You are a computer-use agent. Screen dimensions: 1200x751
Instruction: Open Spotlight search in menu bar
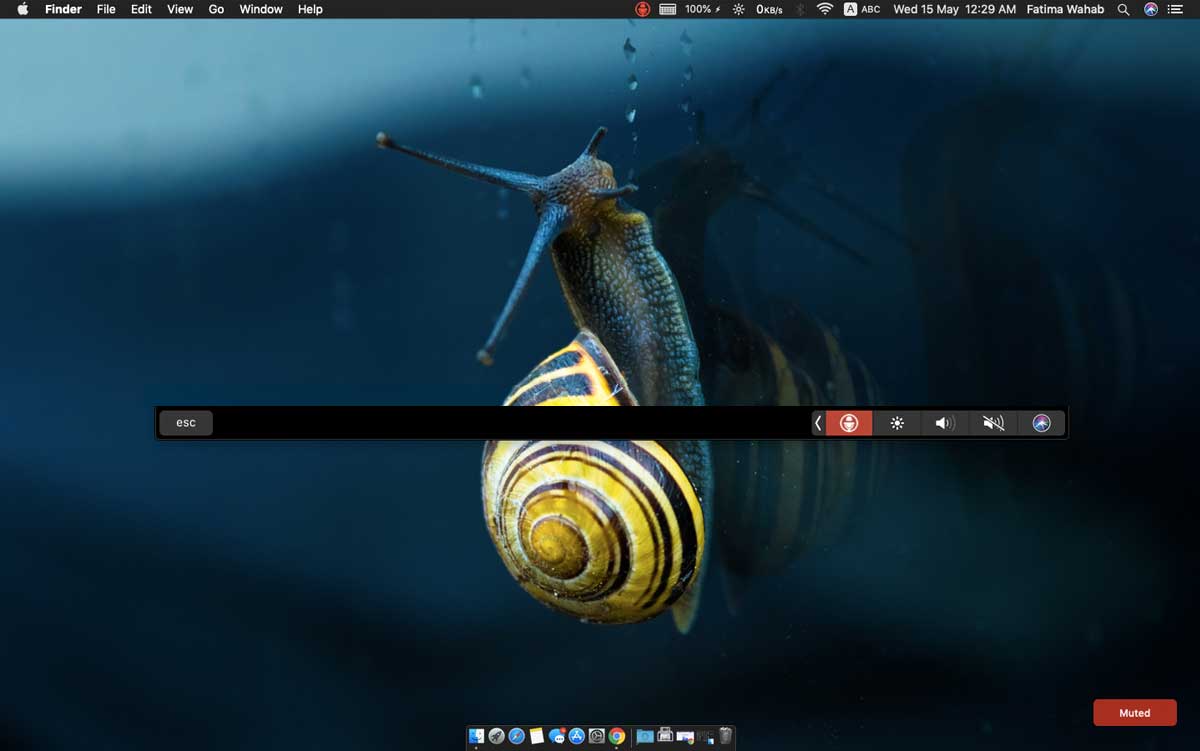point(1123,9)
